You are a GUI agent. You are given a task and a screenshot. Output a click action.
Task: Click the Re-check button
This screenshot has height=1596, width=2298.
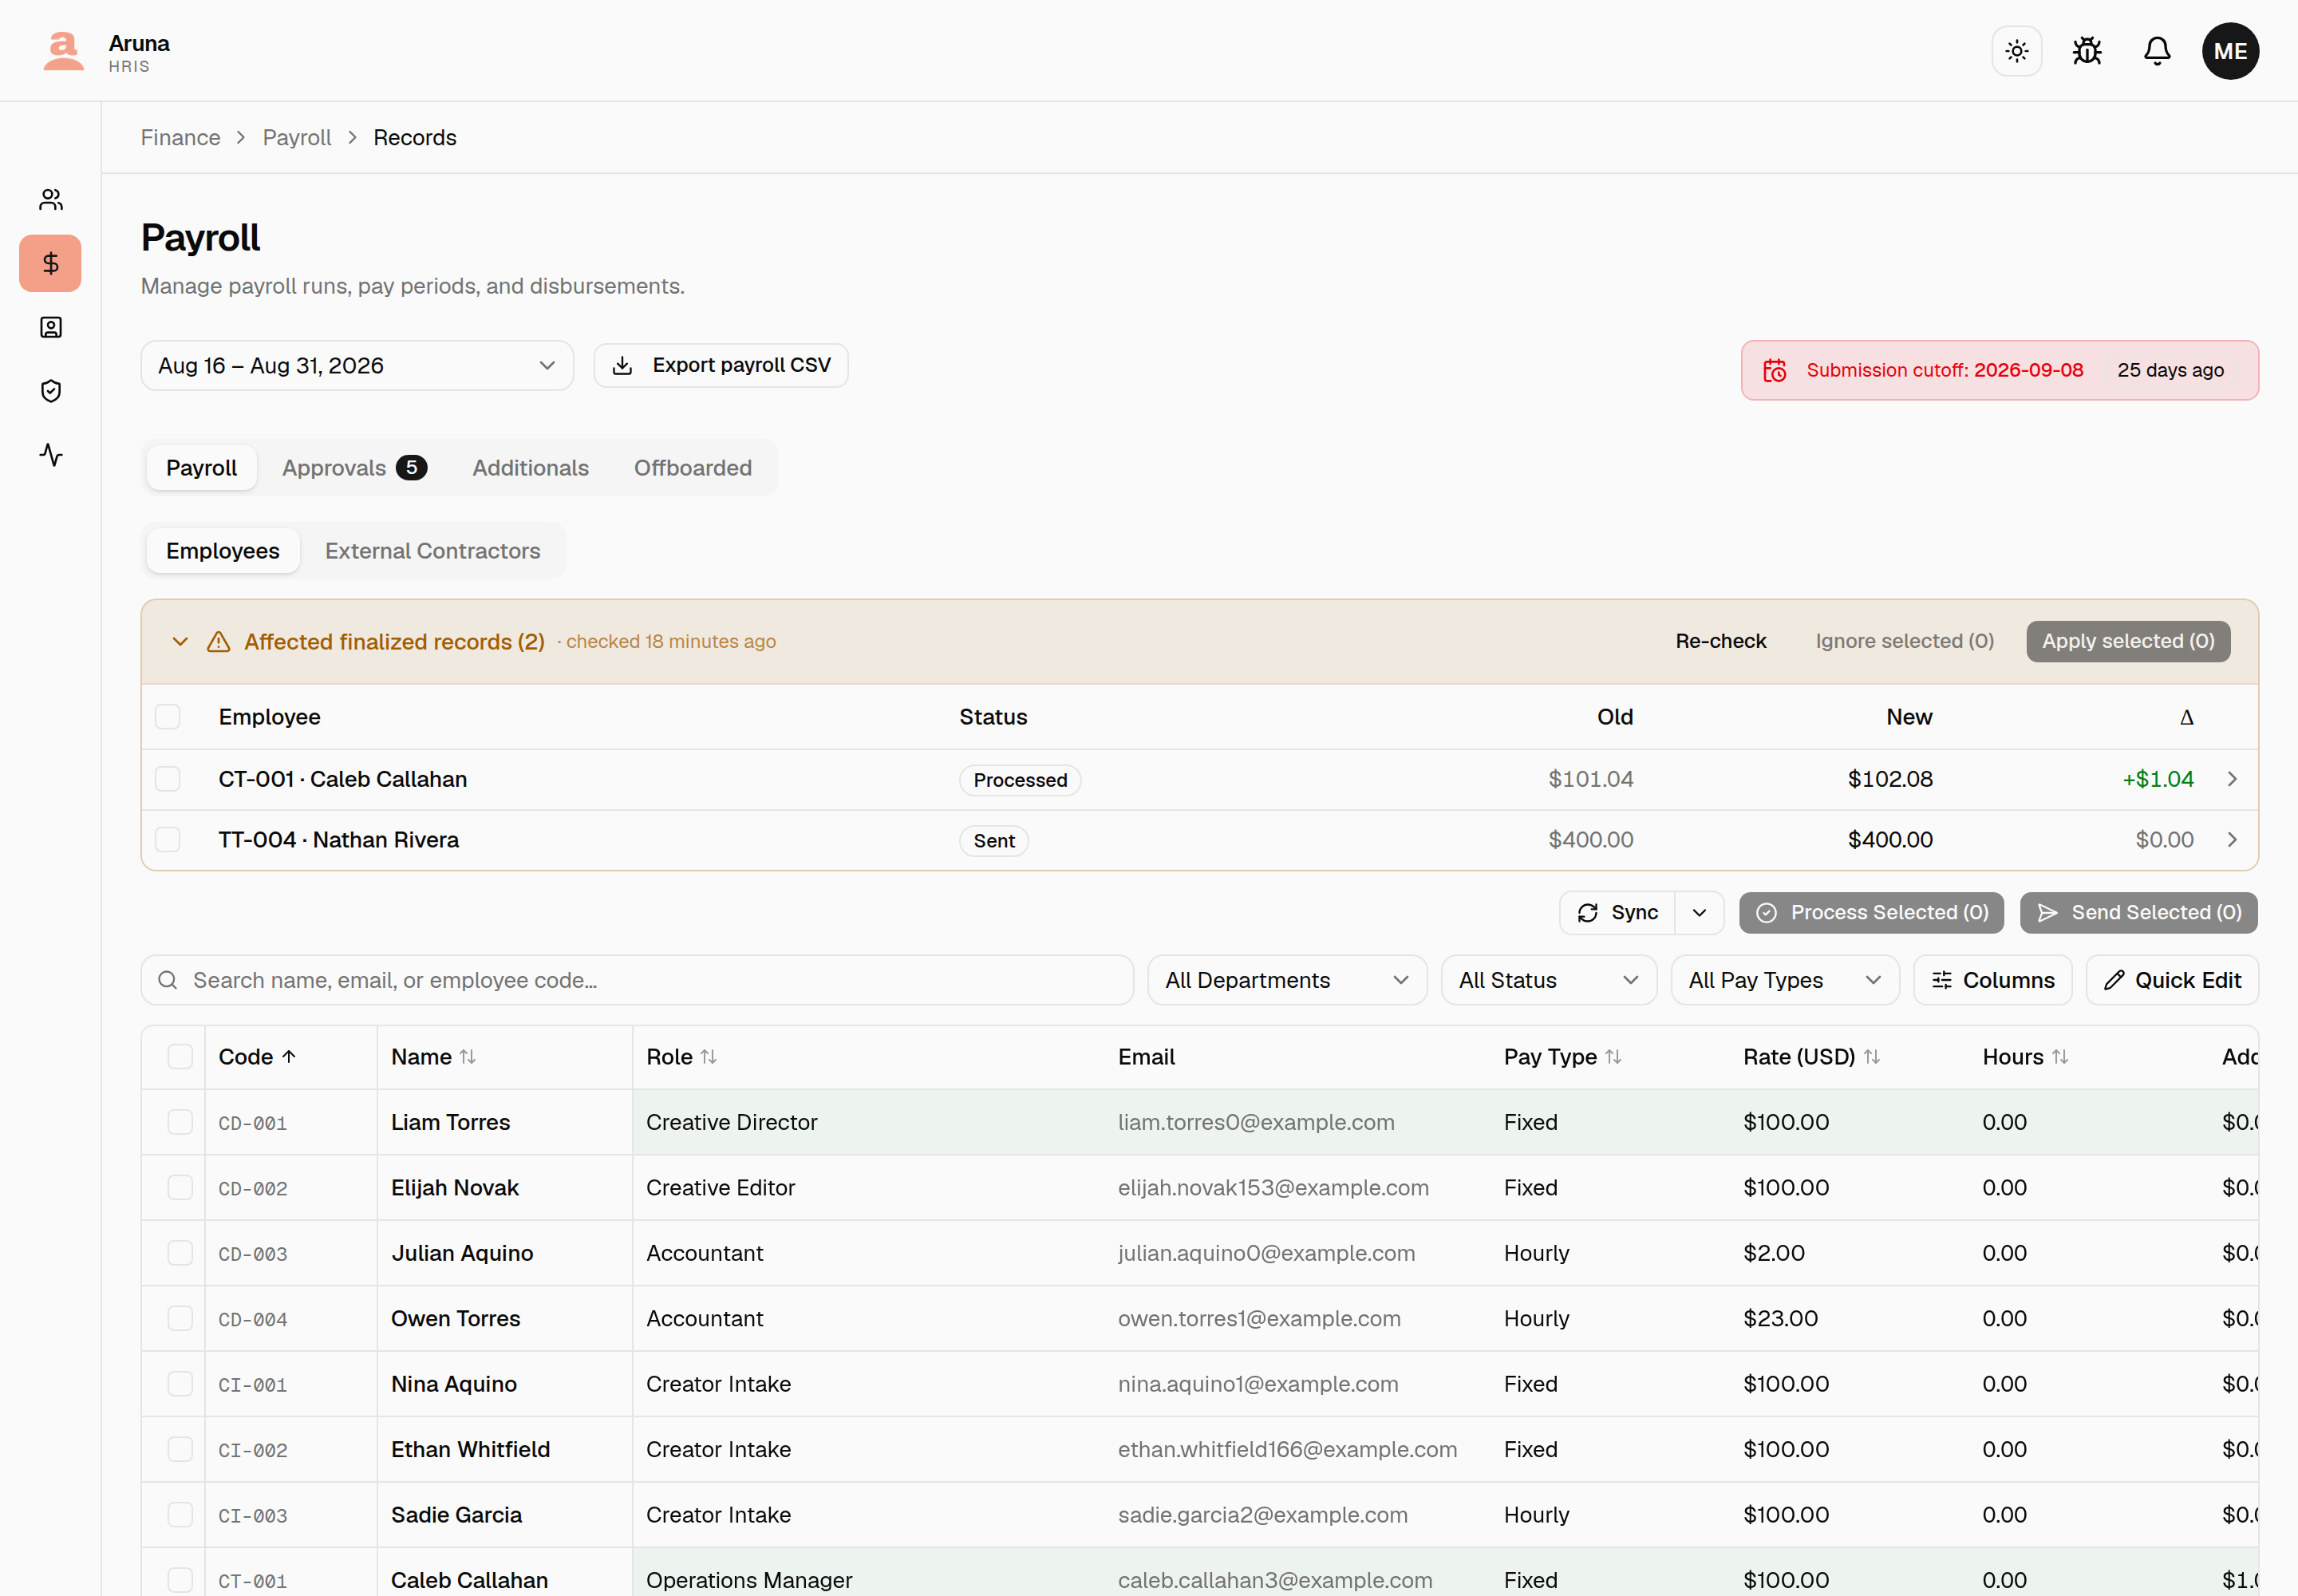coord(1720,641)
